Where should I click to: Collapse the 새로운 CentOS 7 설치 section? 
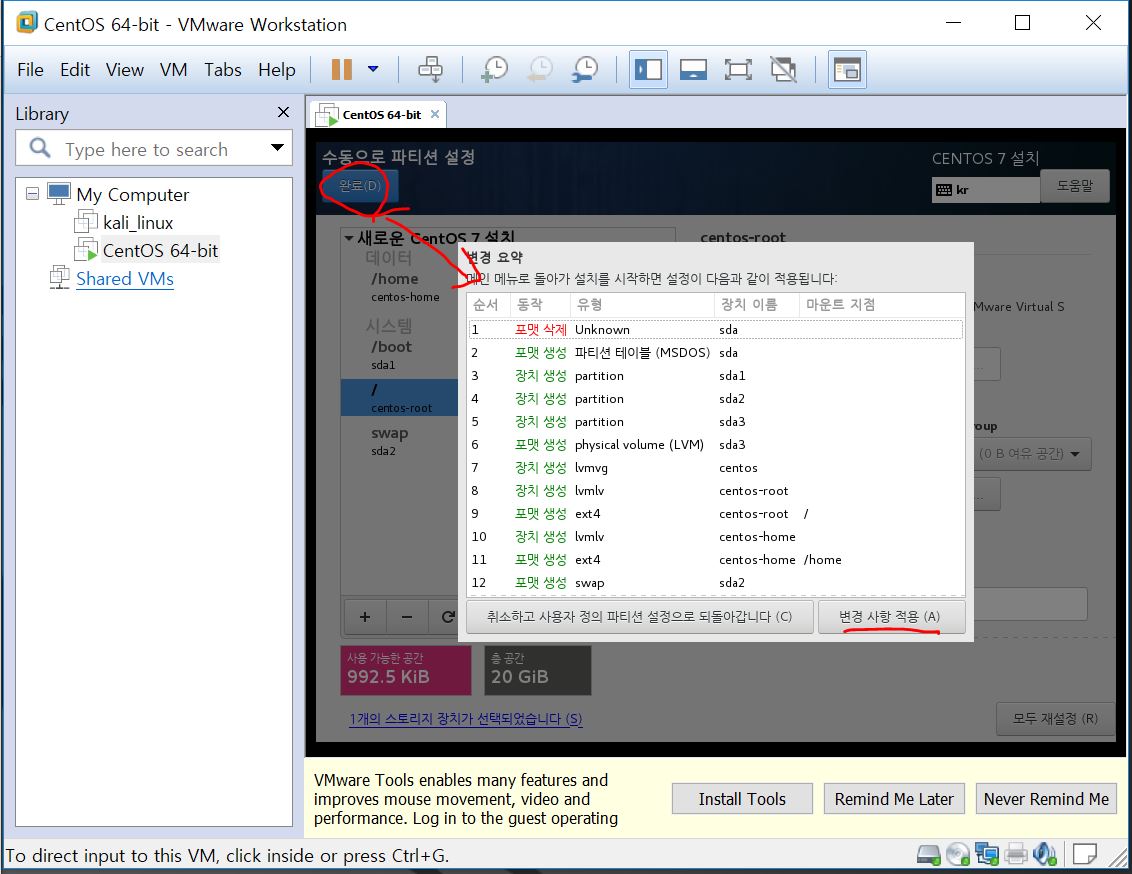(349, 237)
